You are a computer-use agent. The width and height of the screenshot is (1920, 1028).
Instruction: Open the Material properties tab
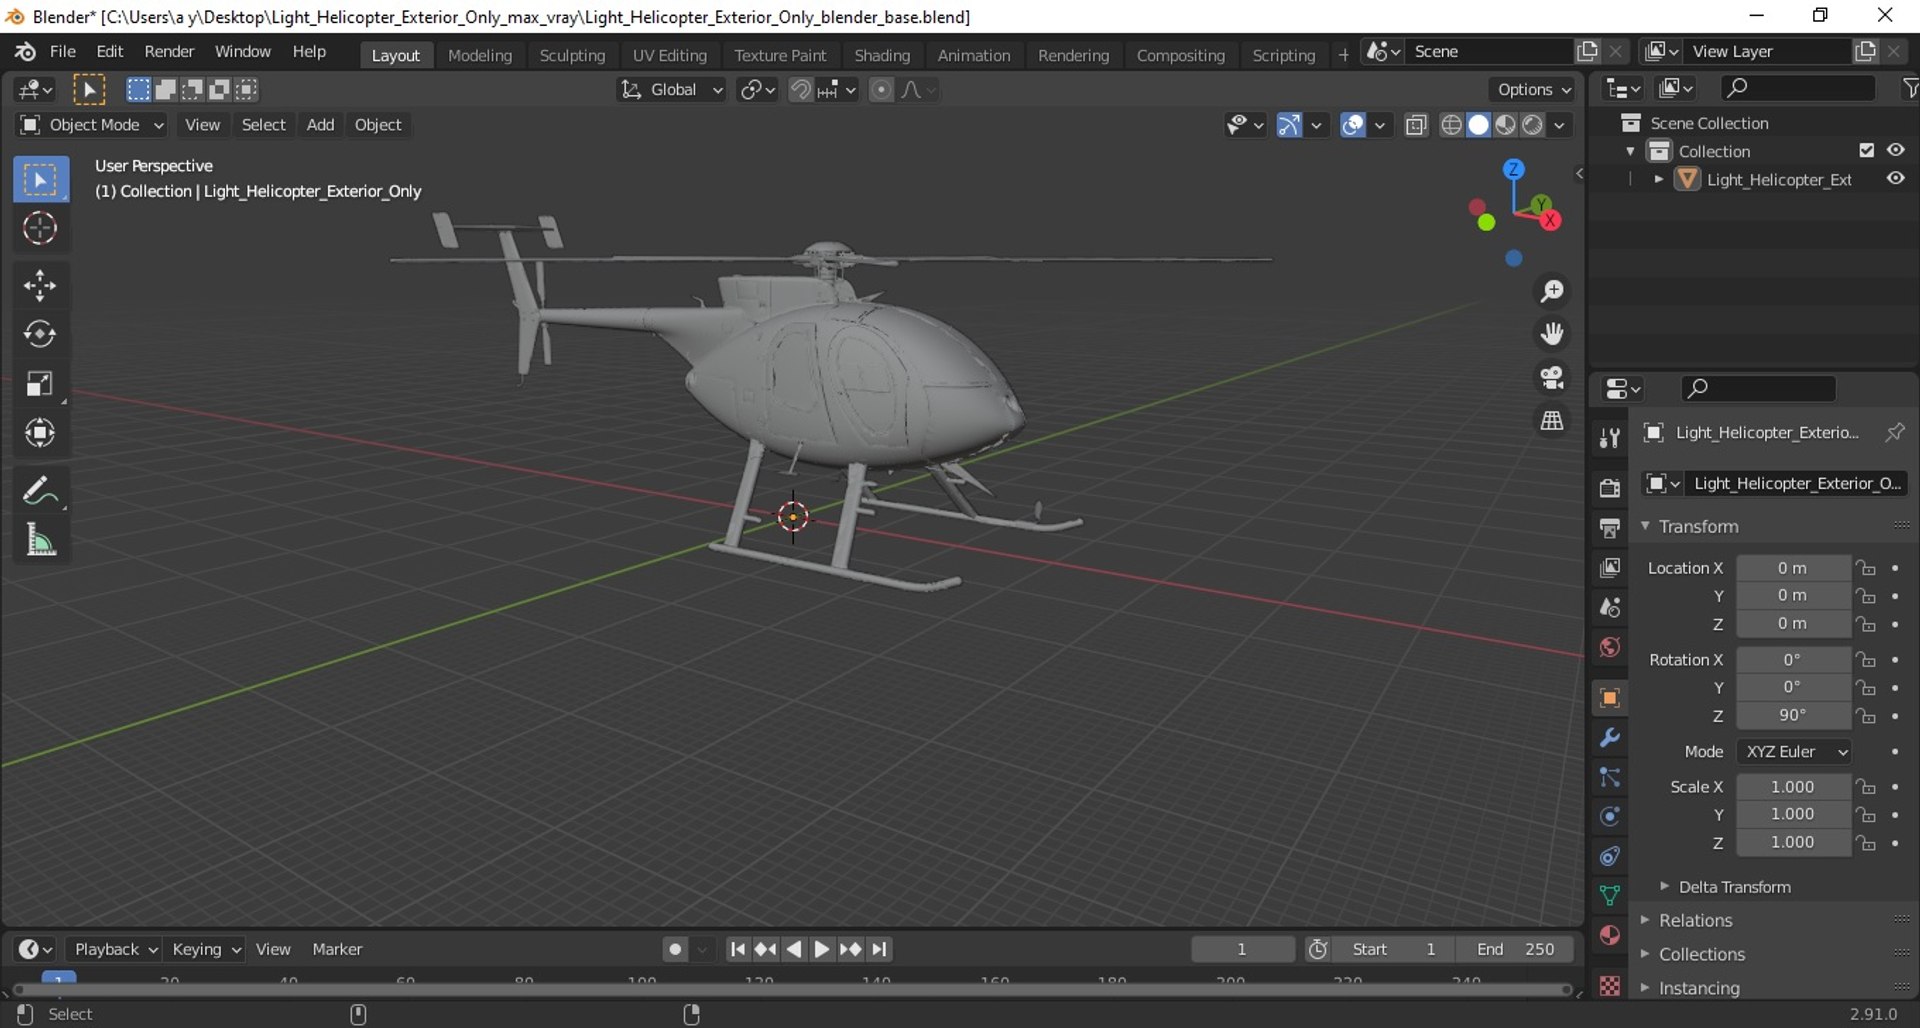point(1609,936)
